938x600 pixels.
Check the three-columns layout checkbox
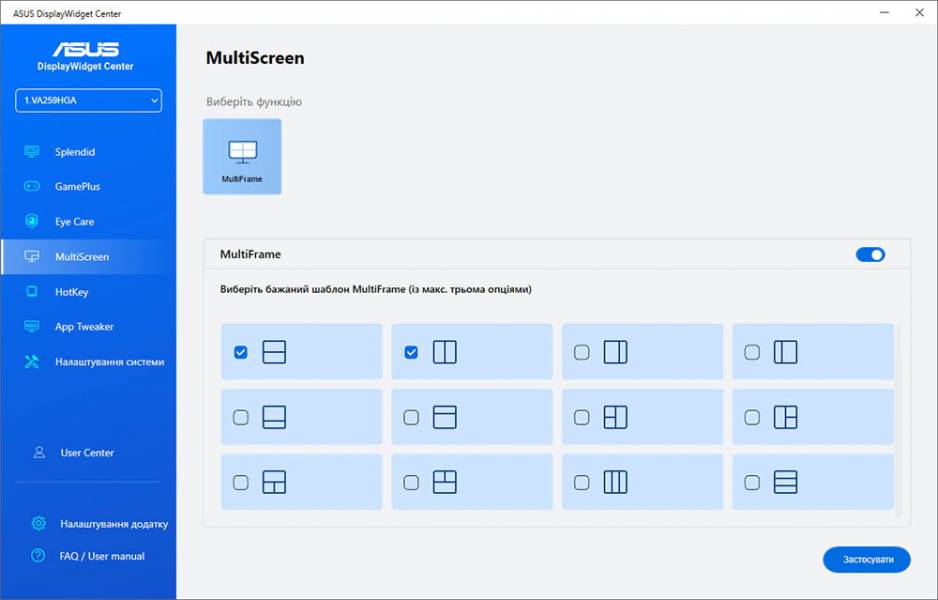pyautogui.click(x=581, y=482)
